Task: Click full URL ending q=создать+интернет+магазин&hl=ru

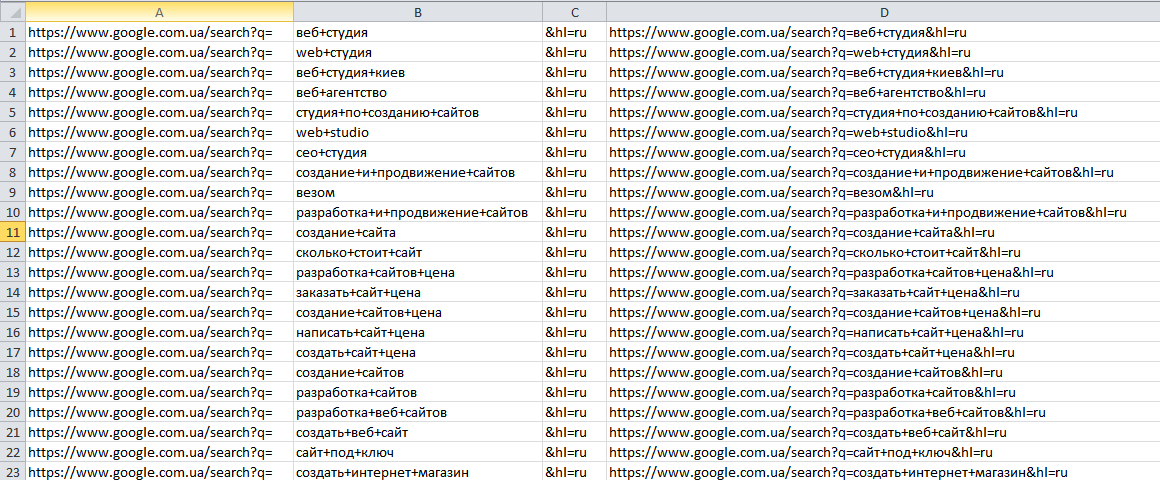Action: (883, 472)
